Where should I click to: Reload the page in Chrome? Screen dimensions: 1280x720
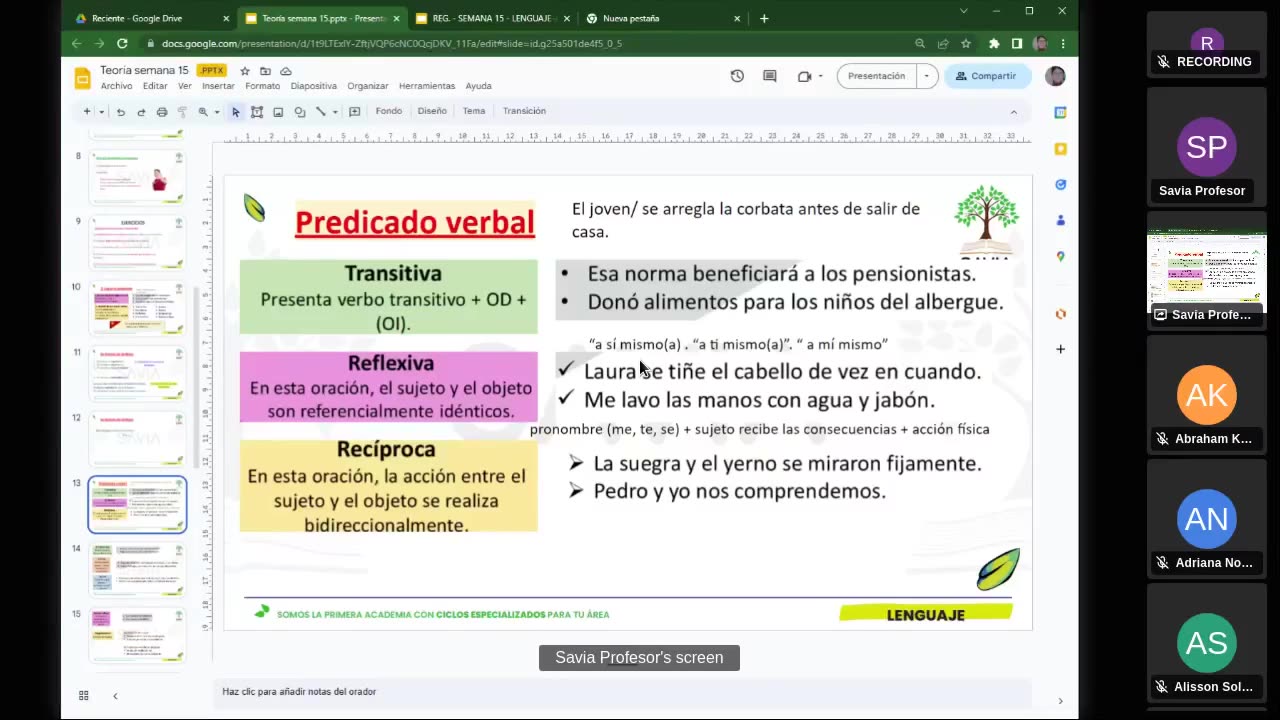point(122,44)
